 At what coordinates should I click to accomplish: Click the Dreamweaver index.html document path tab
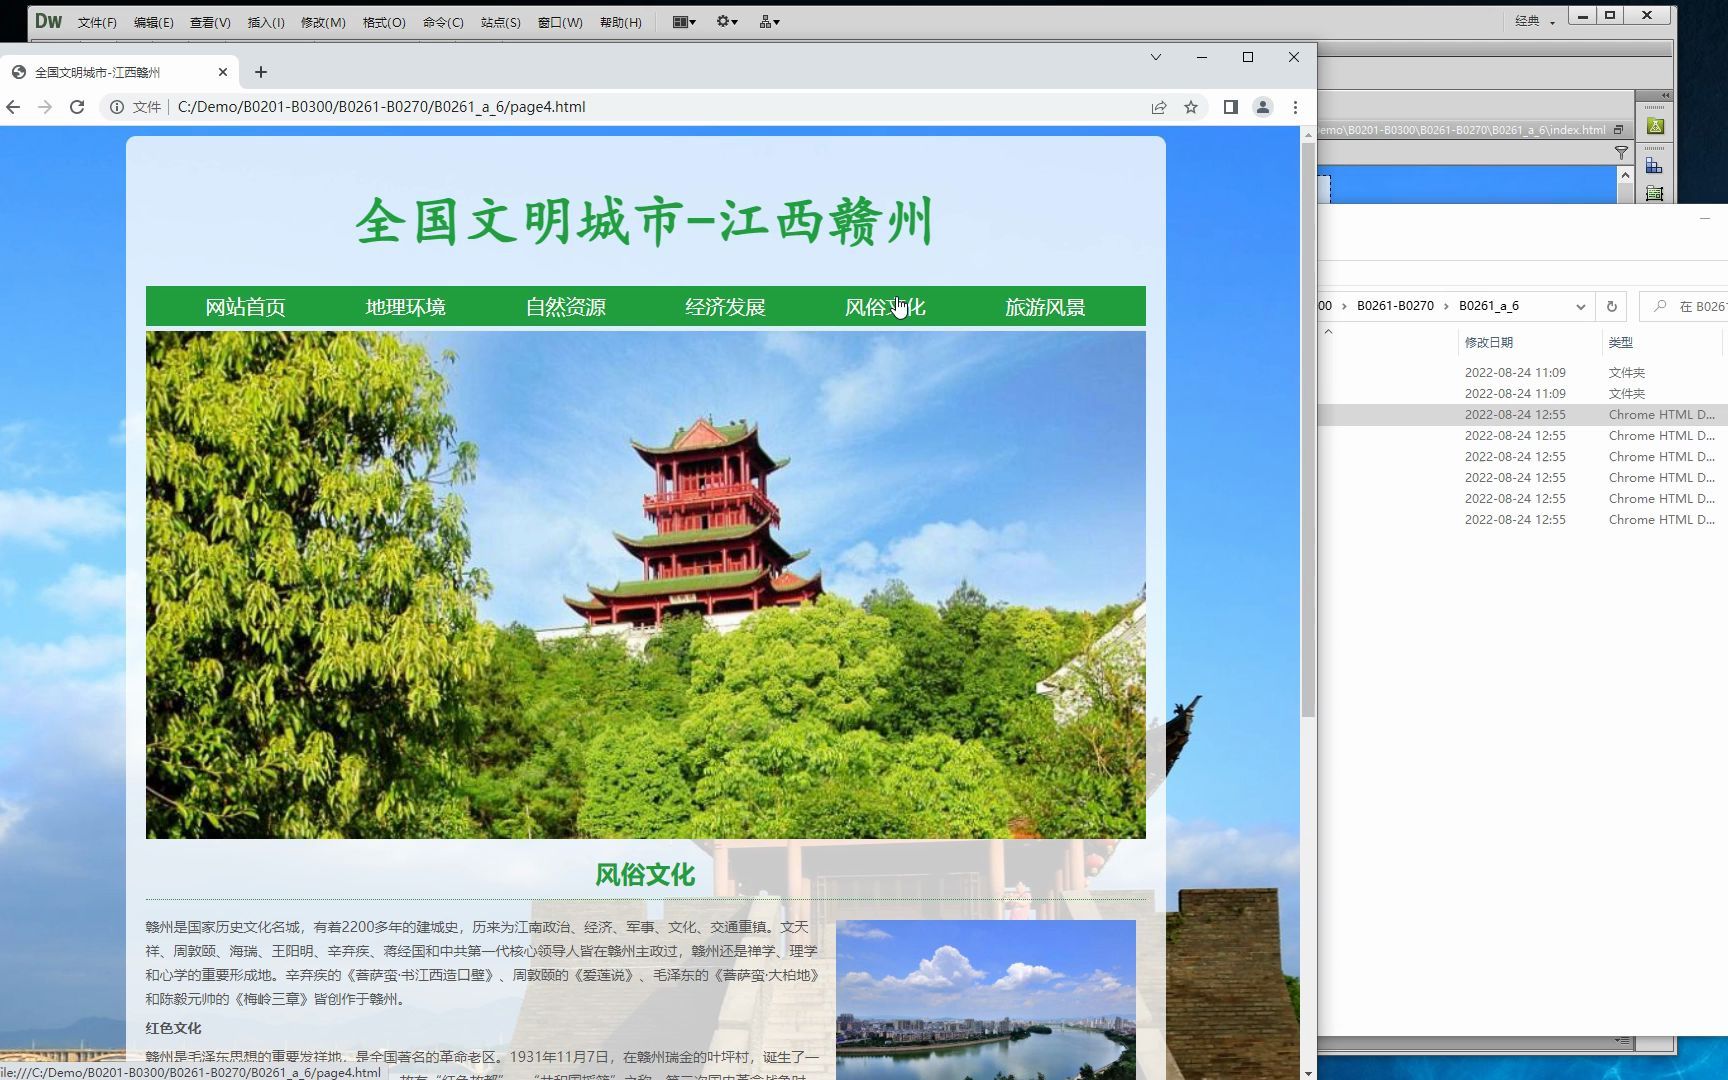[1463, 130]
